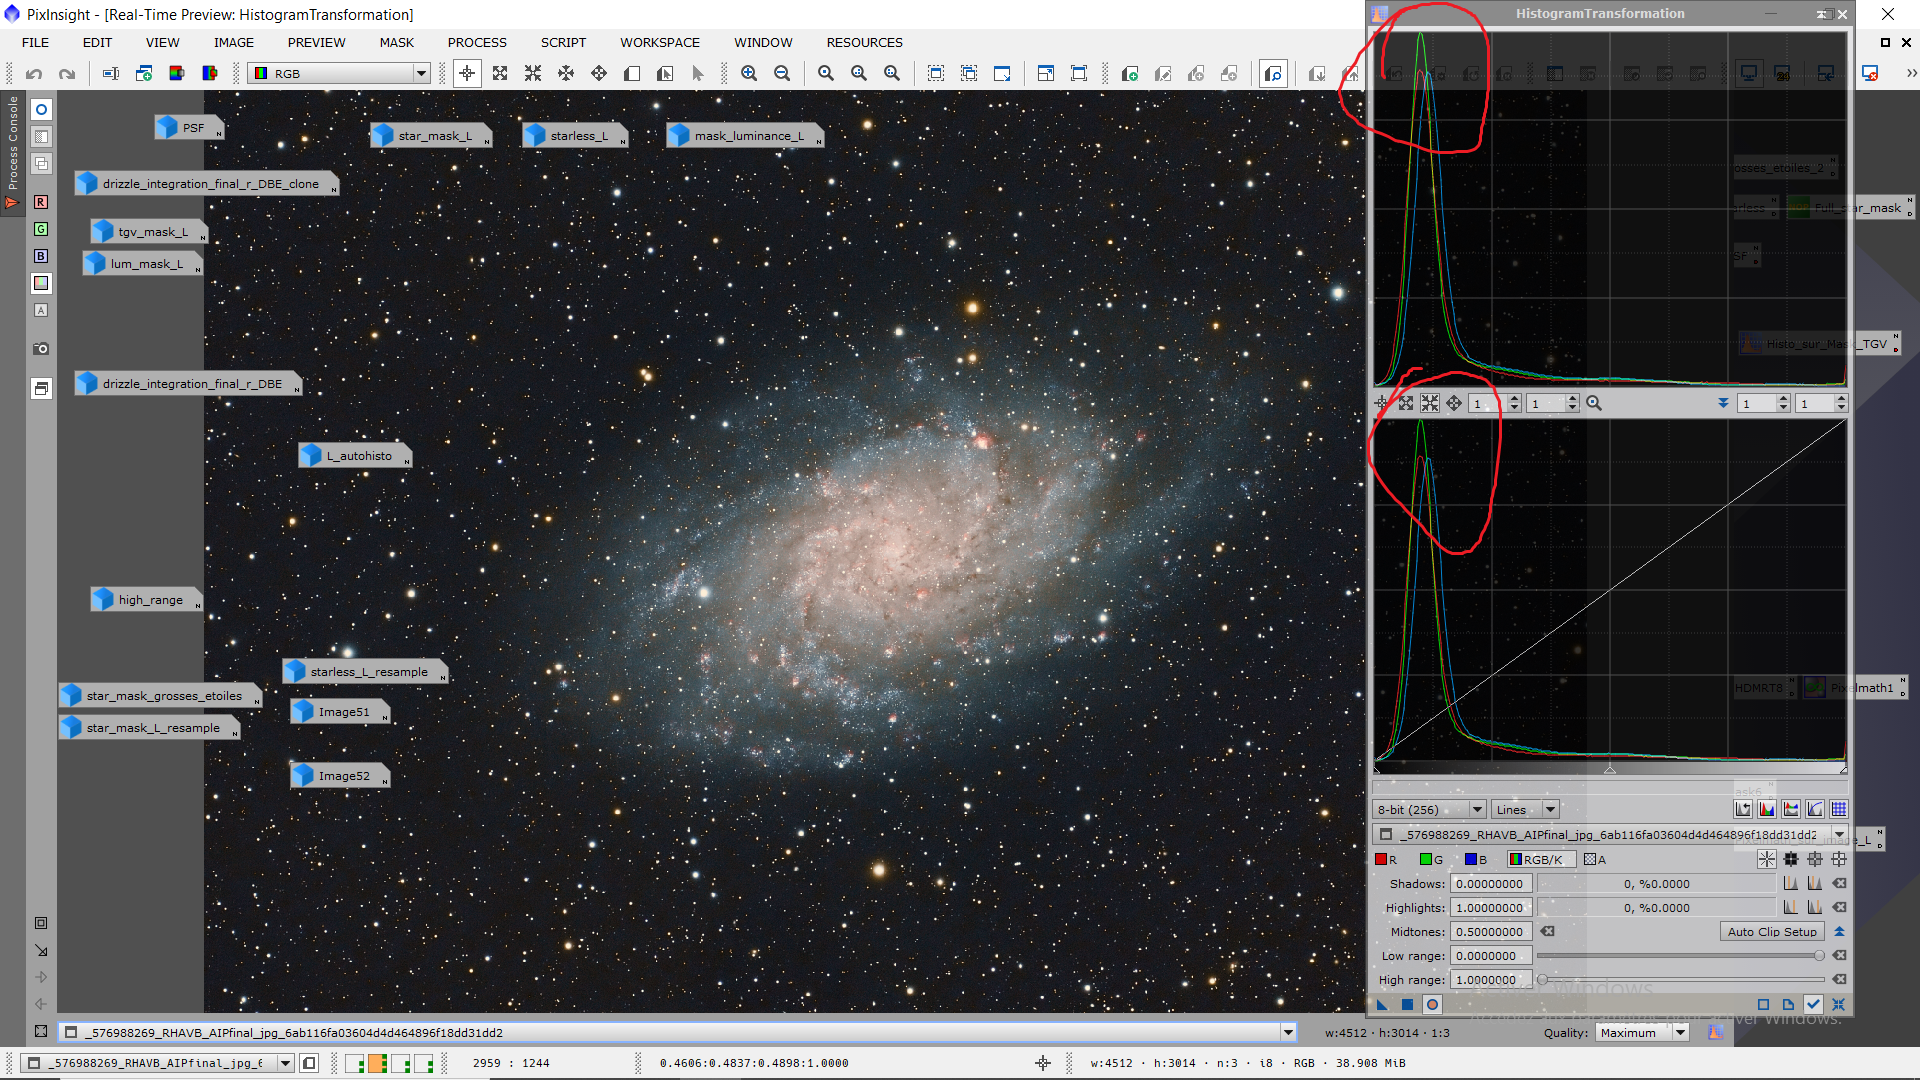Viewport: 1920px width, 1080px height.
Task: Click the New Instance triangle icon
Action: click(x=1382, y=1004)
